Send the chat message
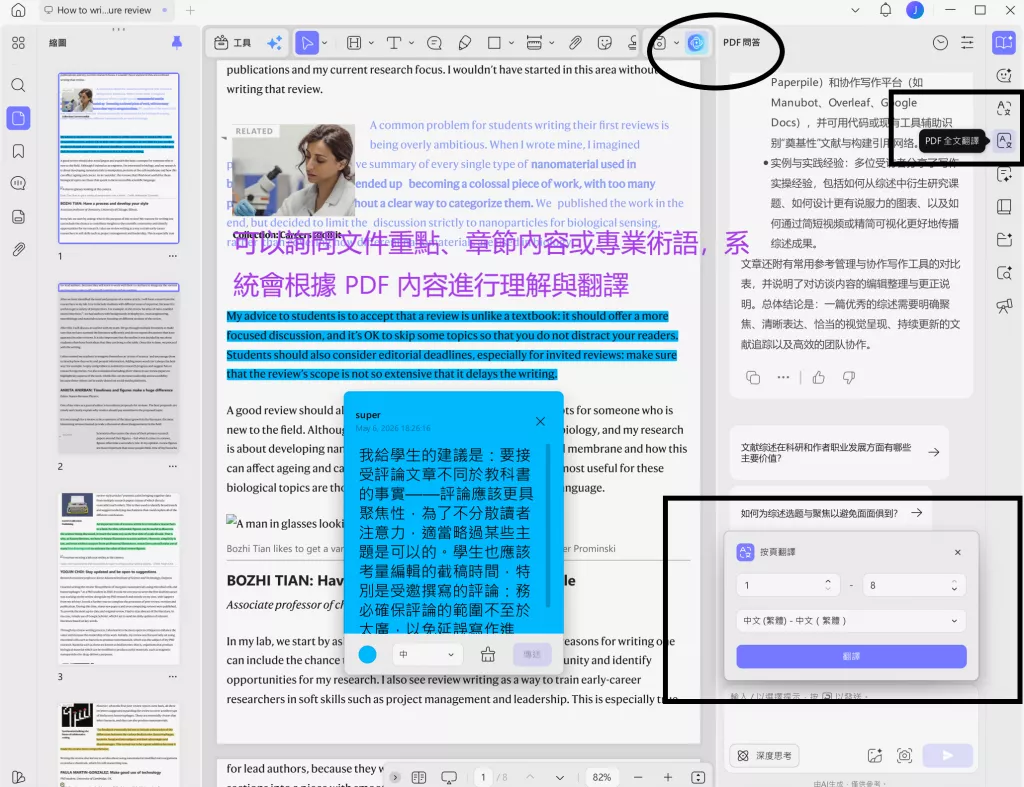 point(948,756)
